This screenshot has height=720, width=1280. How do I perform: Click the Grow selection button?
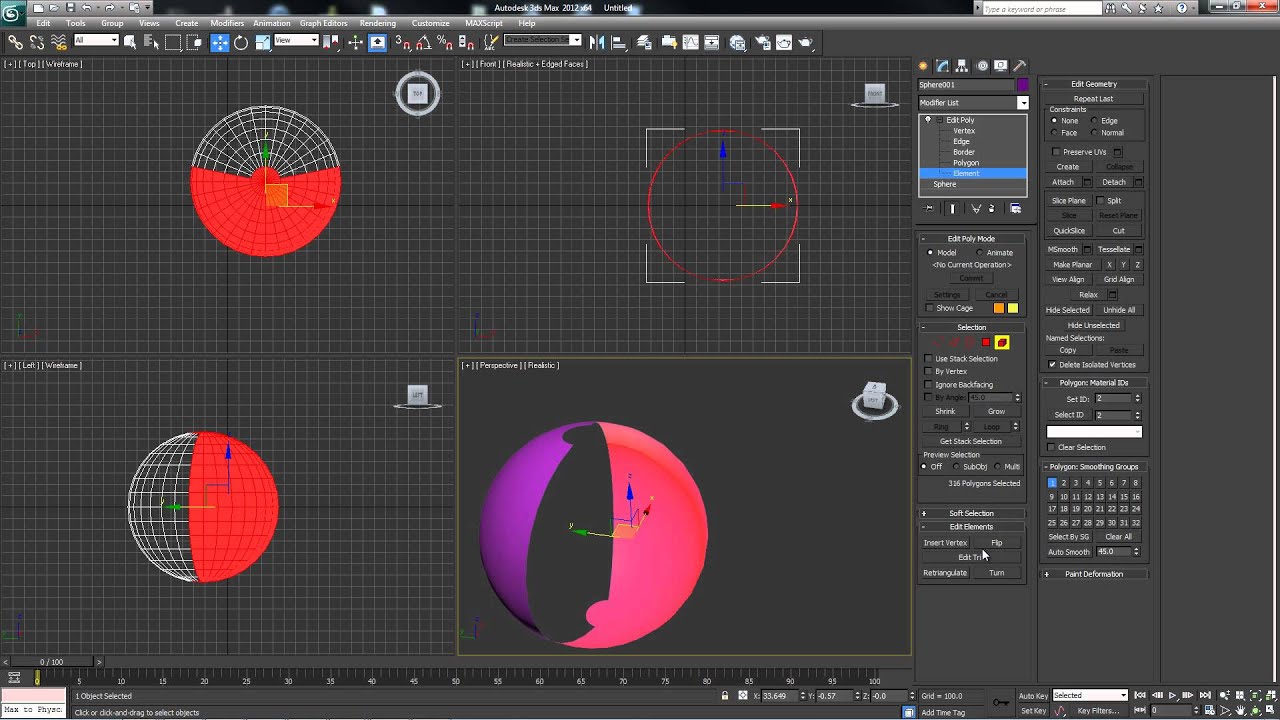tap(997, 412)
